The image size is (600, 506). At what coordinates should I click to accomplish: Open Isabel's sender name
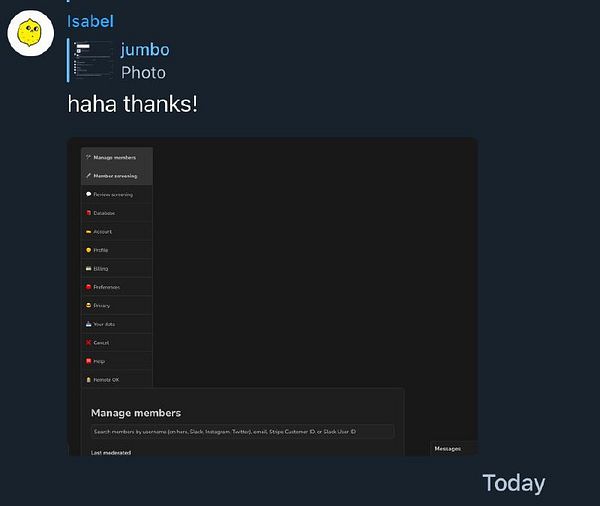coord(90,21)
